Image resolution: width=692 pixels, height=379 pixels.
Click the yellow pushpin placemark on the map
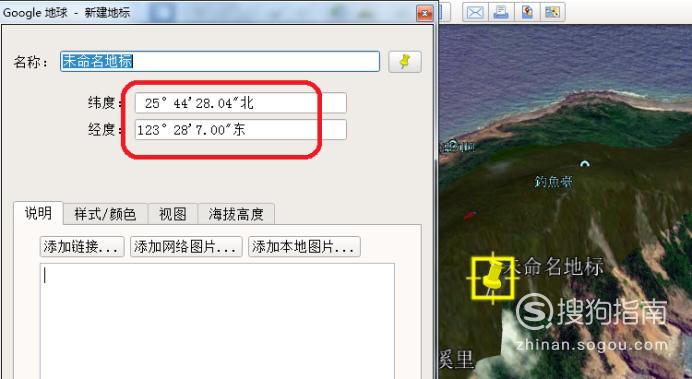[x=493, y=278]
